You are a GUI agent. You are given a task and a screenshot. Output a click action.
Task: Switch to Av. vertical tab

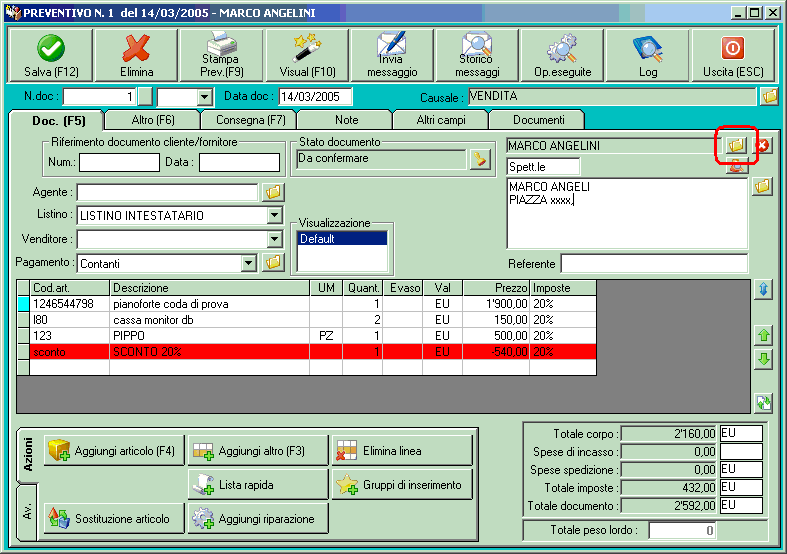(x=27, y=512)
